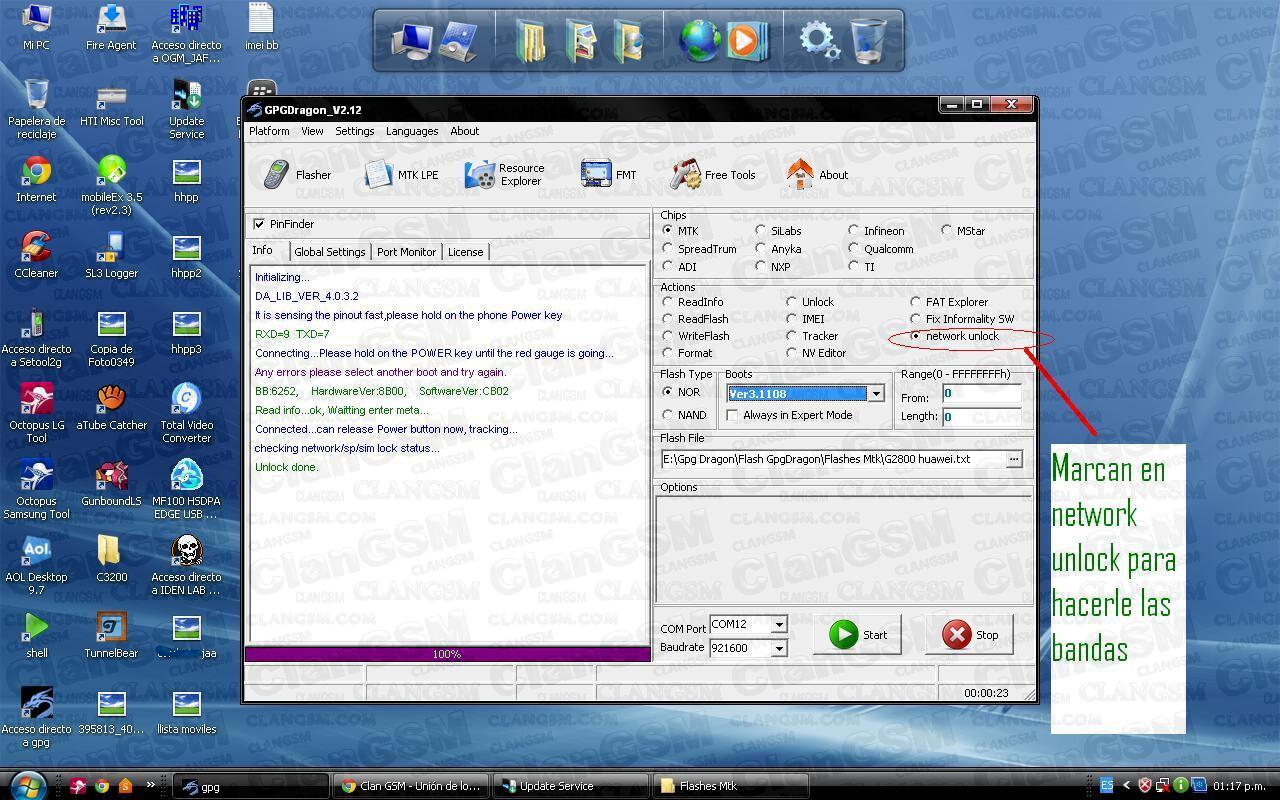Click the Range Length input field
The height and width of the screenshot is (800, 1280).
click(981, 417)
